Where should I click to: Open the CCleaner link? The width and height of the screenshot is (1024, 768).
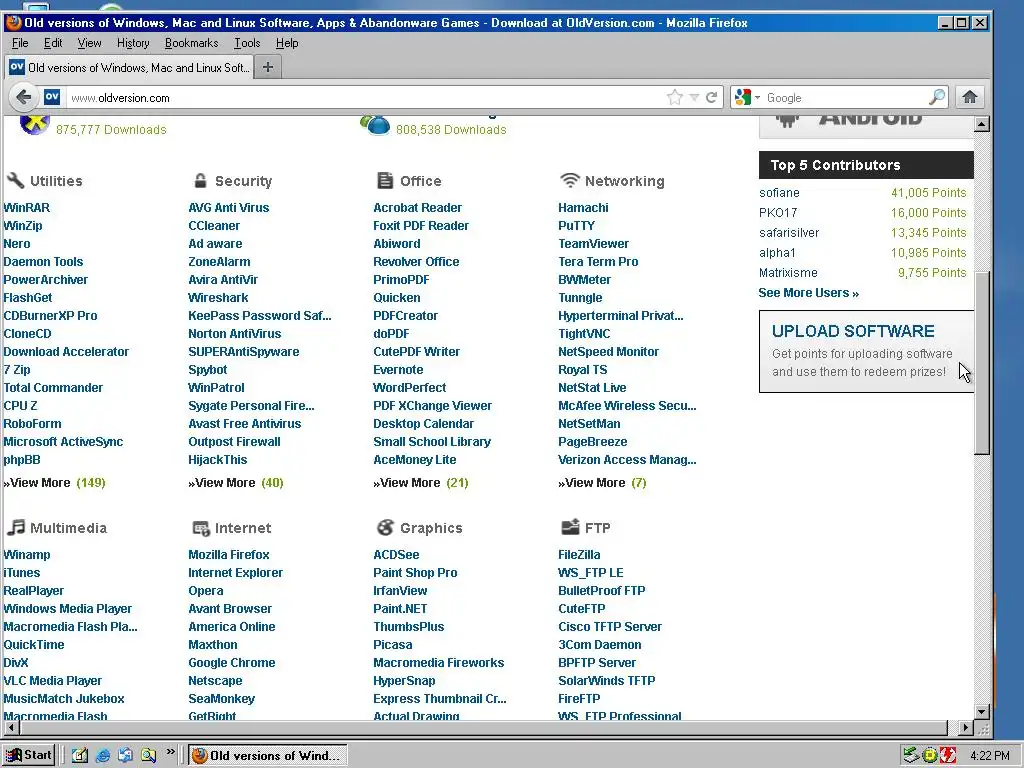click(214, 225)
